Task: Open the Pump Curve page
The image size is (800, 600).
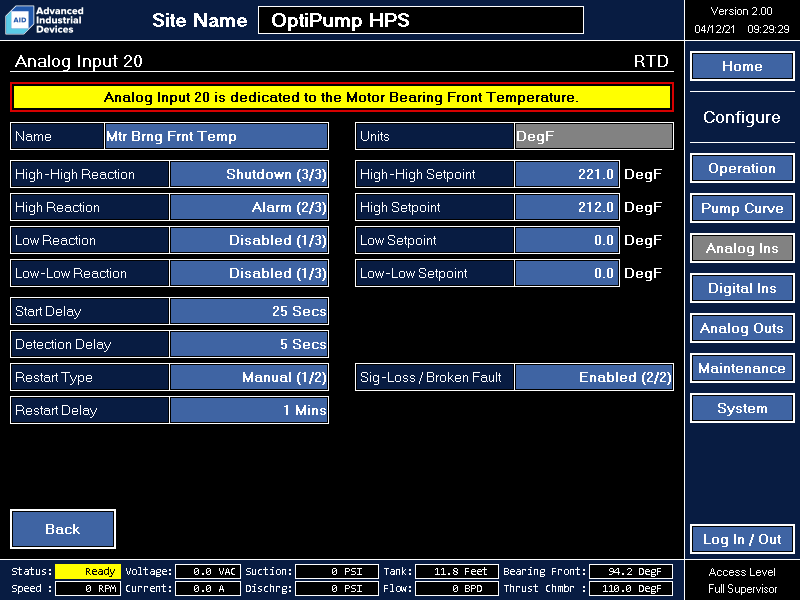Action: point(742,208)
